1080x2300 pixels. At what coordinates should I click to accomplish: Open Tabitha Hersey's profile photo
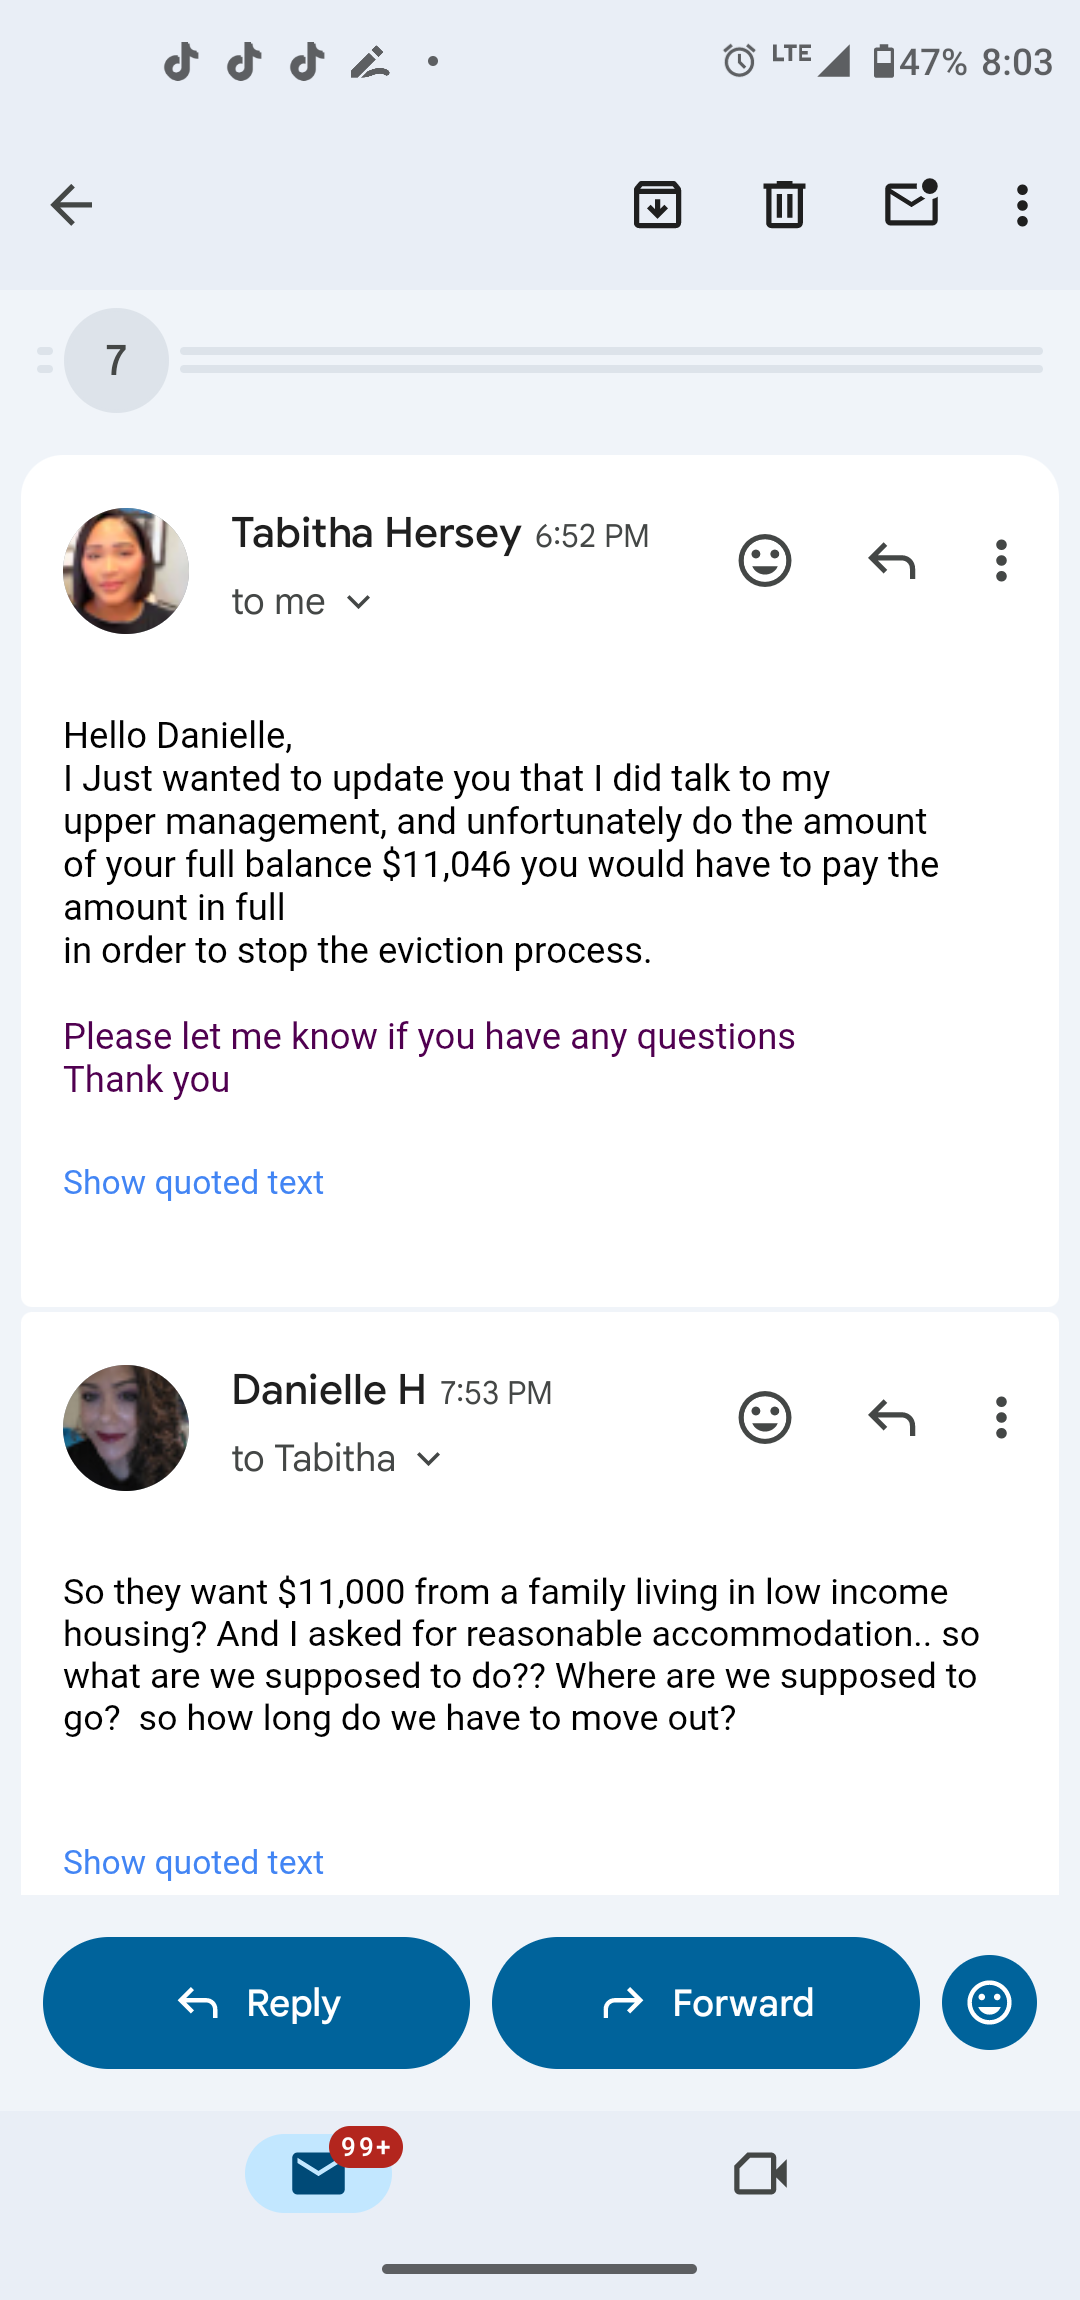click(x=126, y=571)
